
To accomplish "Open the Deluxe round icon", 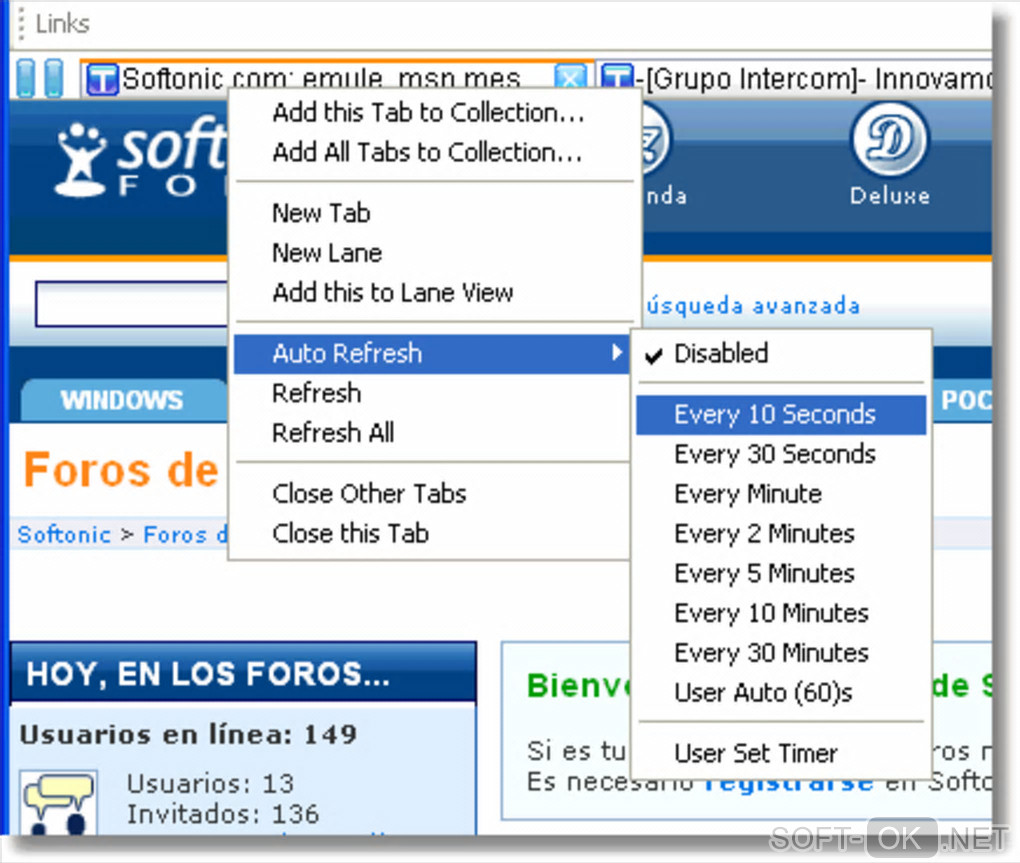I will [889, 139].
